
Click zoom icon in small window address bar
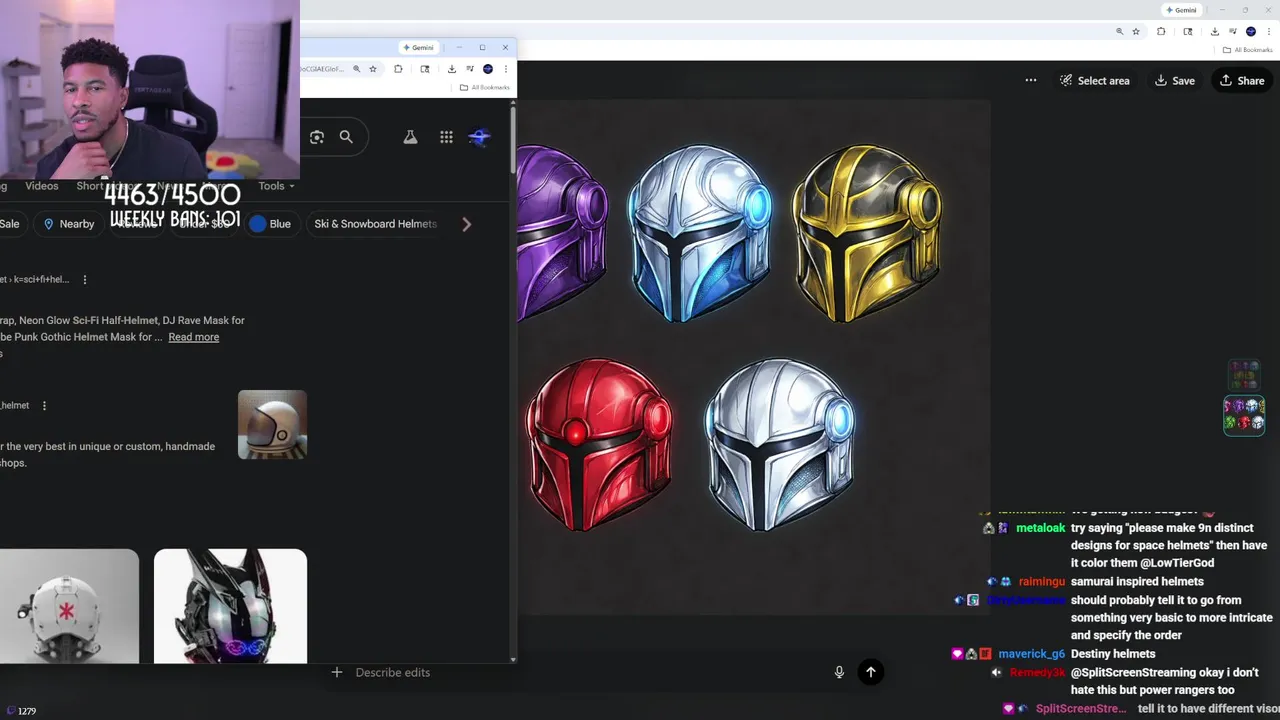pos(356,69)
